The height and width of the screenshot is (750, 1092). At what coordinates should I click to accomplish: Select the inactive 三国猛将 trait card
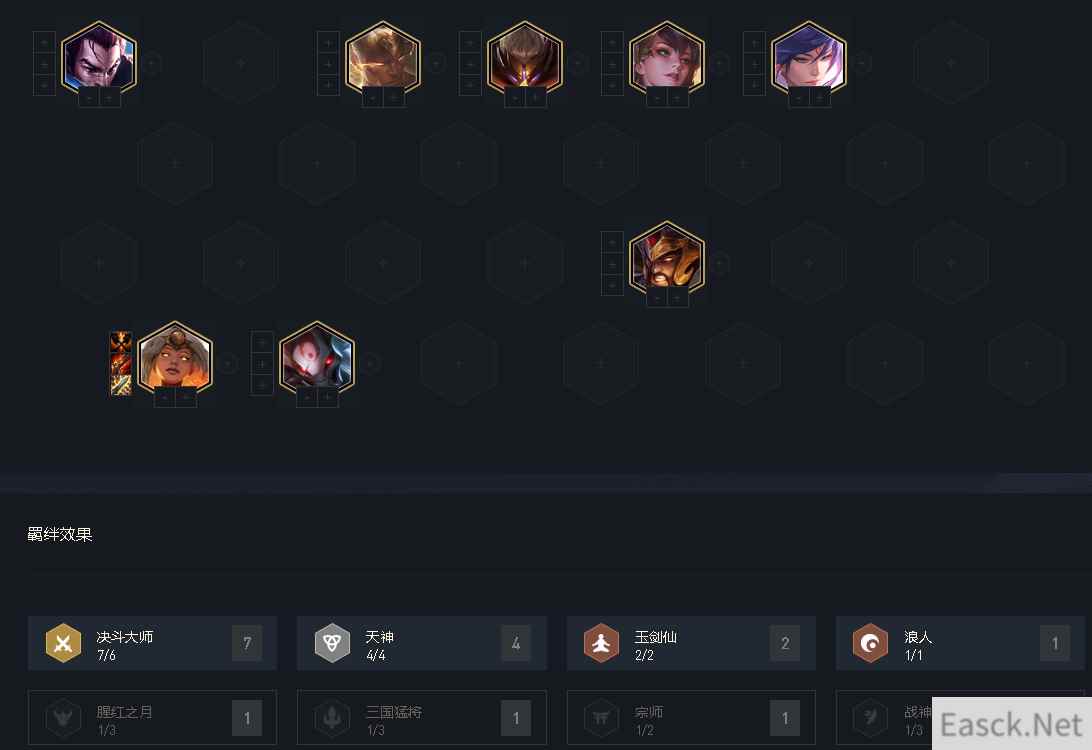pyautogui.click(x=422, y=718)
